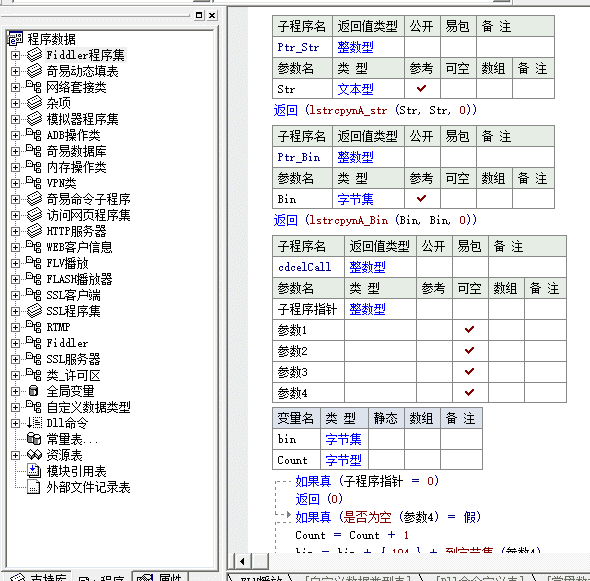Toggle 公开 cell for Ptr_Str subroutine
The image size is (590, 581).
point(422,47)
